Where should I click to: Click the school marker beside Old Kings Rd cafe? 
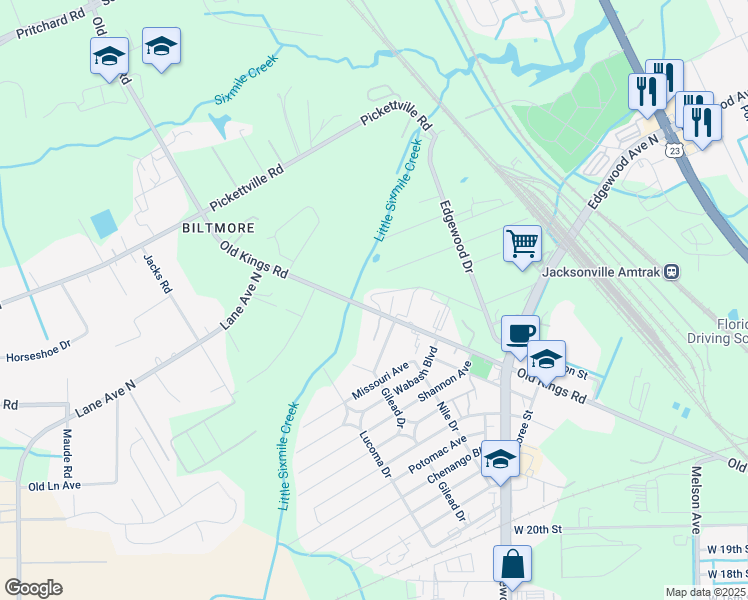click(546, 360)
